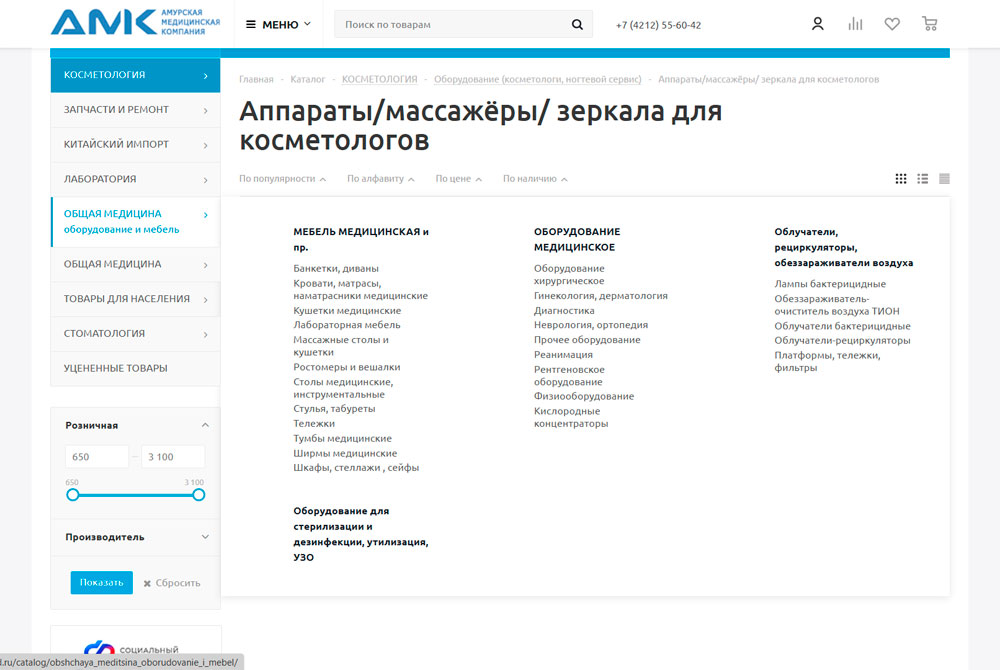Viewport: 1000px width, 670px height.
Task: Sort by По цене
Action: point(459,178)
